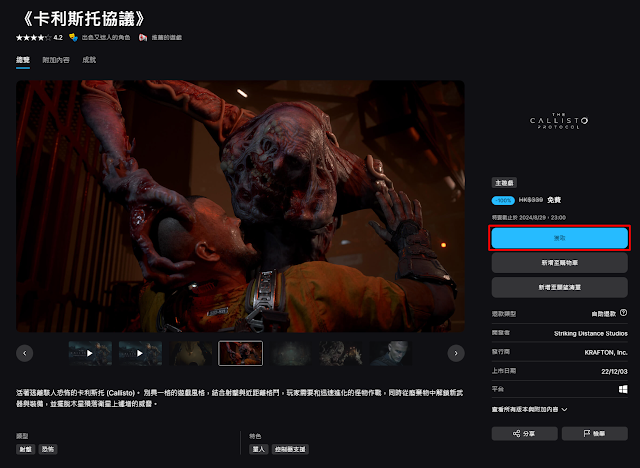
Task: Play the second video trailer thumbnail
Action: [x=140, y=353]
